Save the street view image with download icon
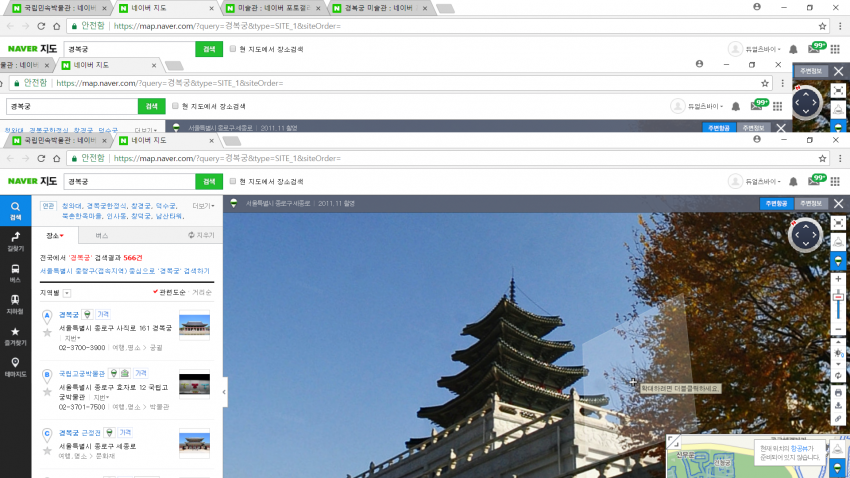Image resolution: width=850 pixels, height=478 pixels. (x=838, y=405)
